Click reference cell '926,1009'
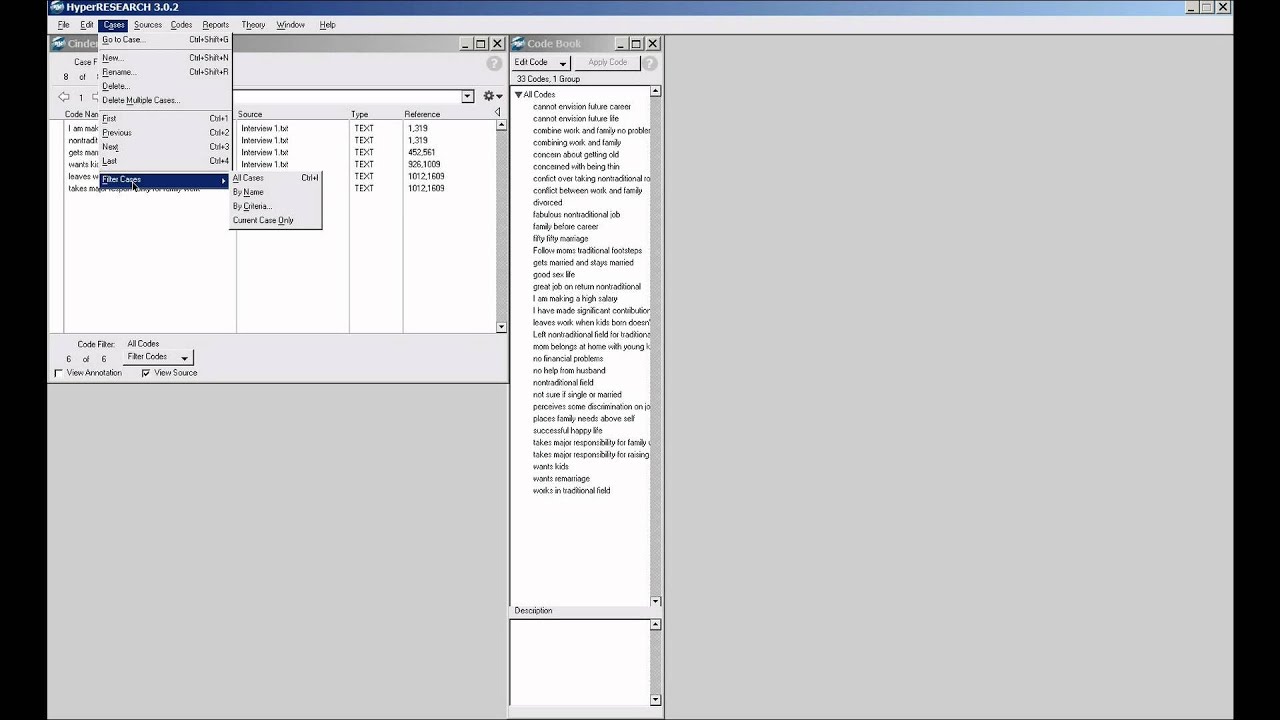The height and width of the screenshot is (720, 1280). (424, 165)
